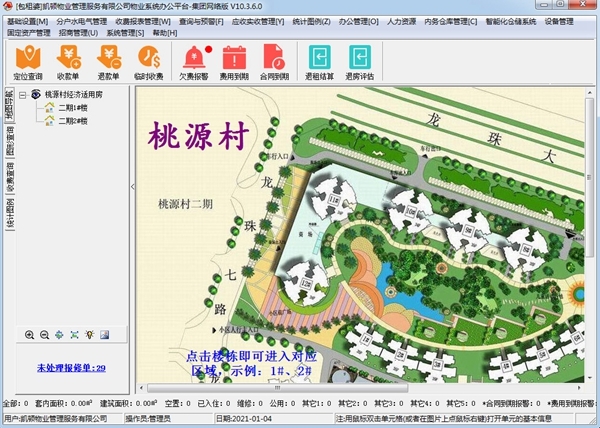Click building 11# on the map
Viewport: 600px width, 428px height.
coord(333,199)
